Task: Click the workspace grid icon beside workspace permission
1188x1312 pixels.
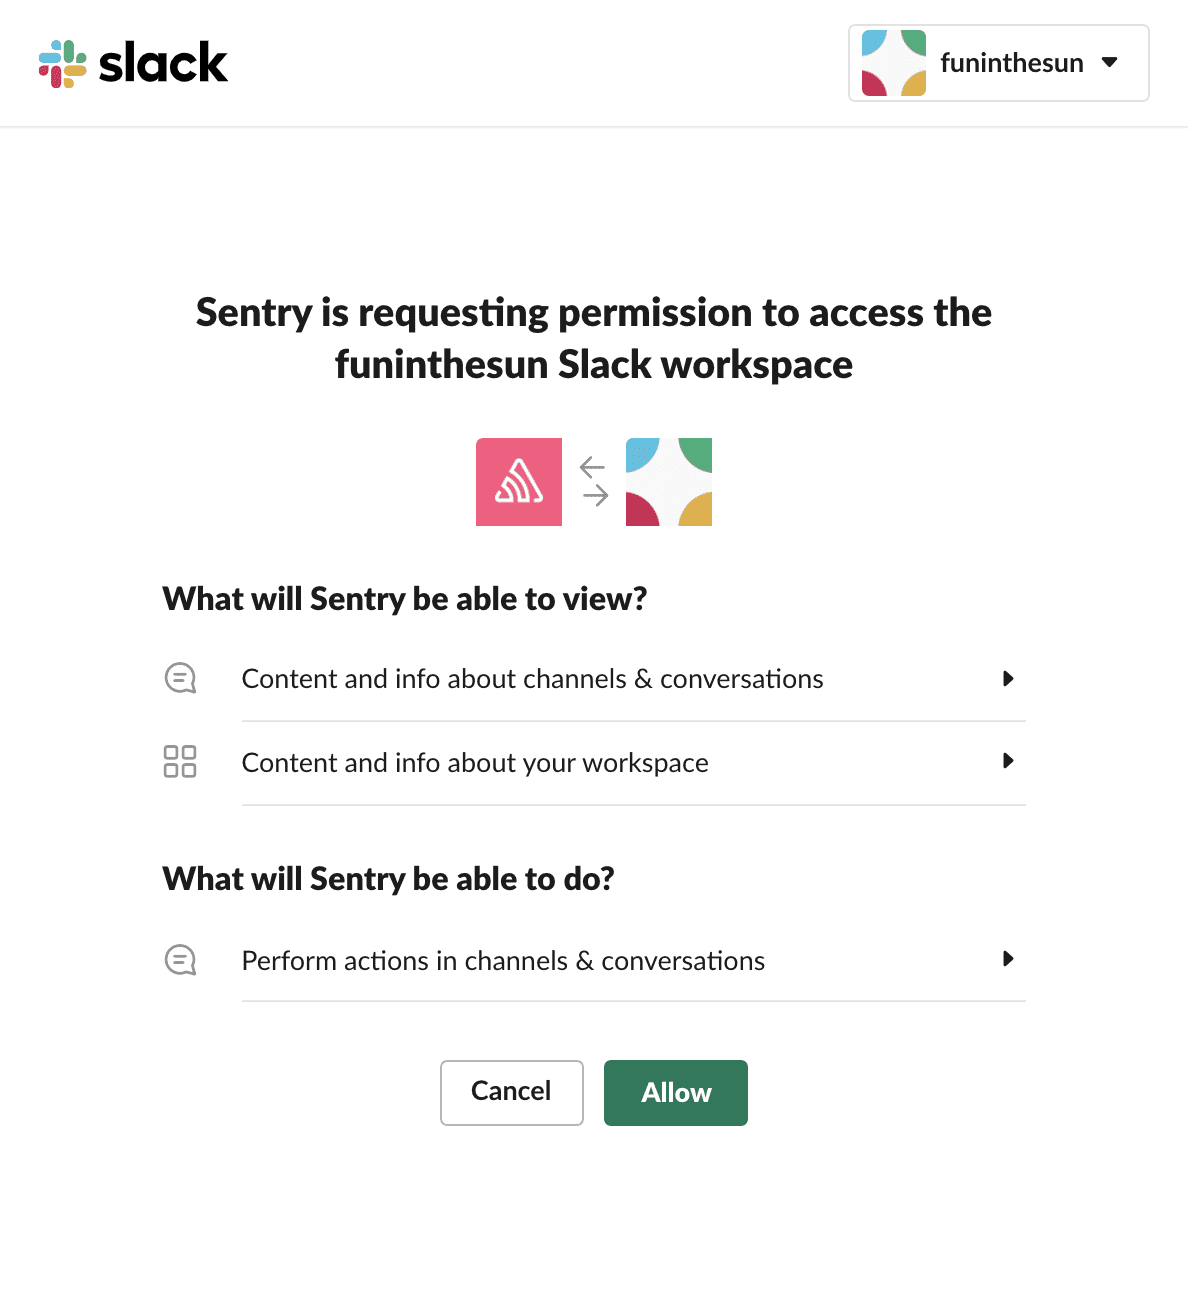Action: (x=180, y=761)
